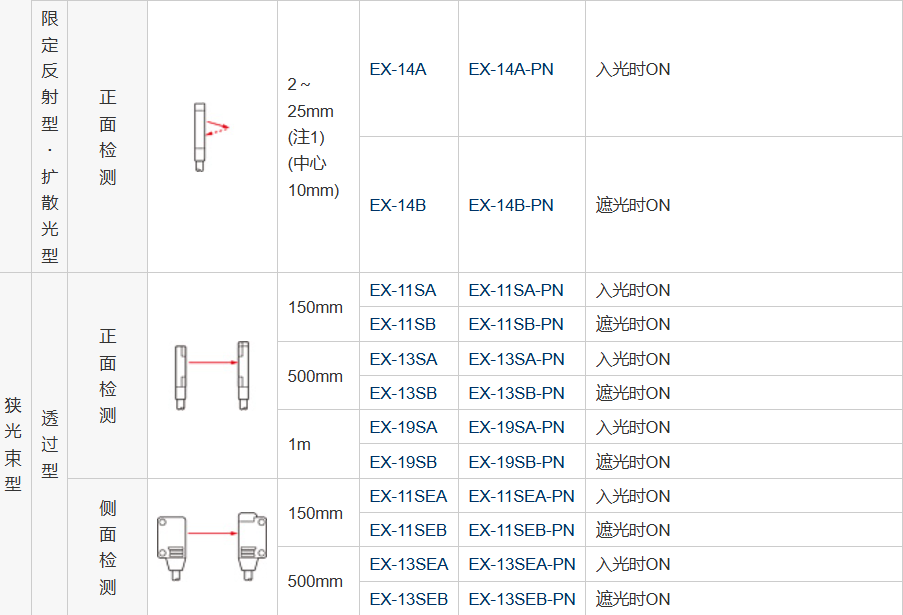Open the EX-19SB-PN link
Viewport: 903px width, 615px height.
(x=517, y=462)
